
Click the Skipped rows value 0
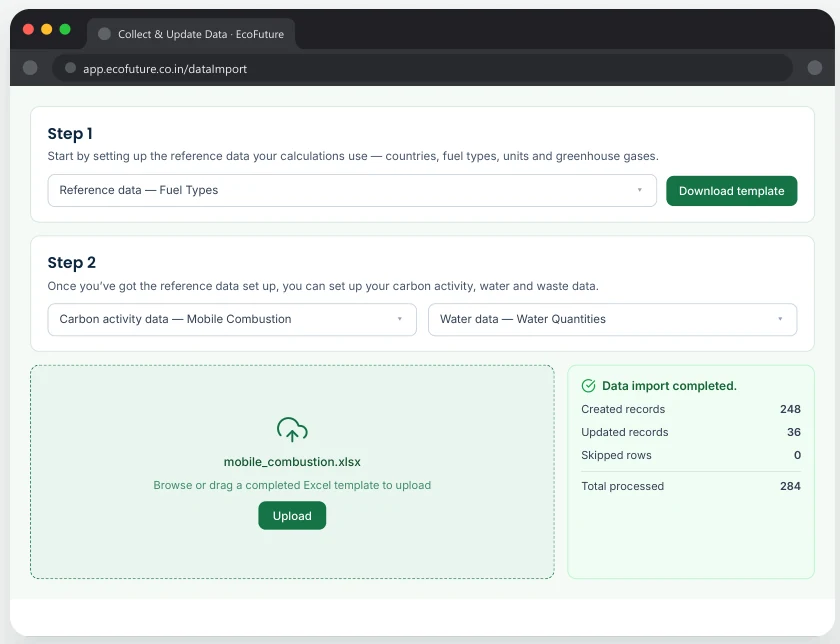[797, 455]
